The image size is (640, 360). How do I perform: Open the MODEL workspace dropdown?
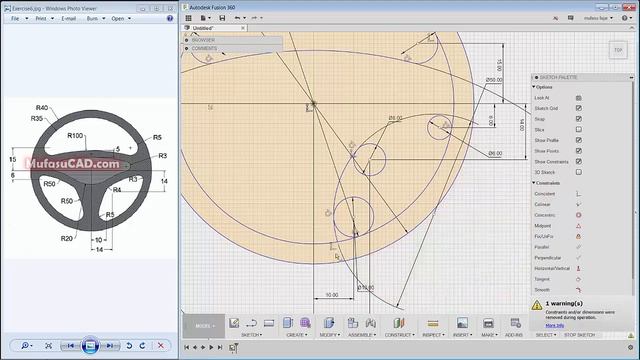205,326
